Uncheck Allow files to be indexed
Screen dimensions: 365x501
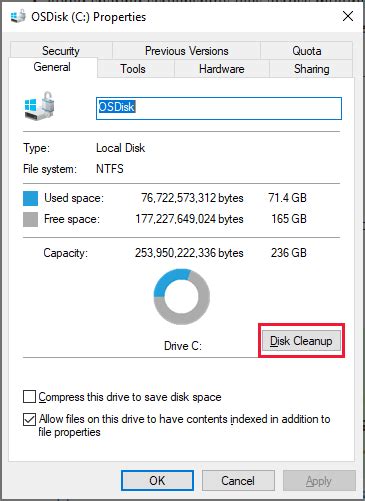point(29,419)
